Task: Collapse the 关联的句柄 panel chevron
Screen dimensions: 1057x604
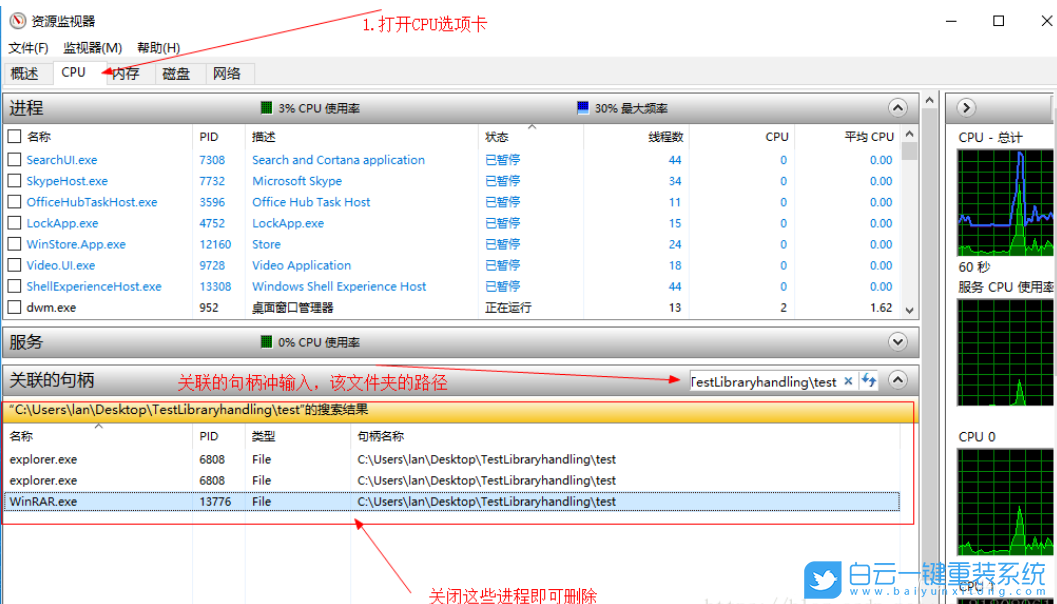Action: pyautogui.click(x=897, y=381)
